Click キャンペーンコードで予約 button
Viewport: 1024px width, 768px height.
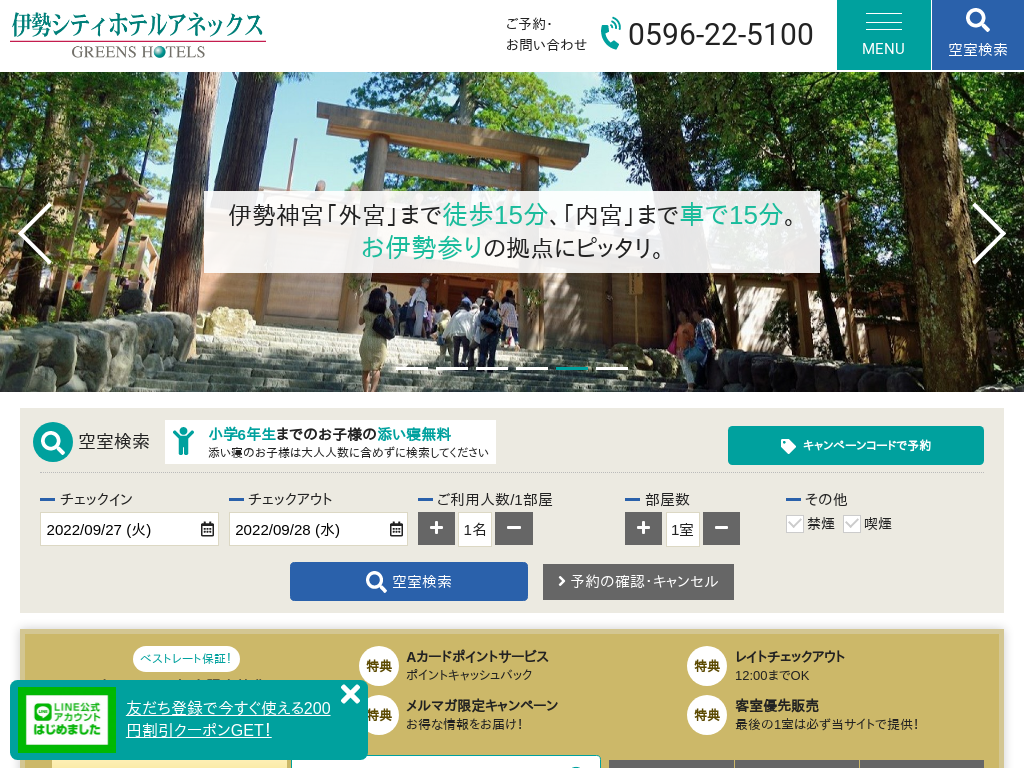[x=856, y=445]
